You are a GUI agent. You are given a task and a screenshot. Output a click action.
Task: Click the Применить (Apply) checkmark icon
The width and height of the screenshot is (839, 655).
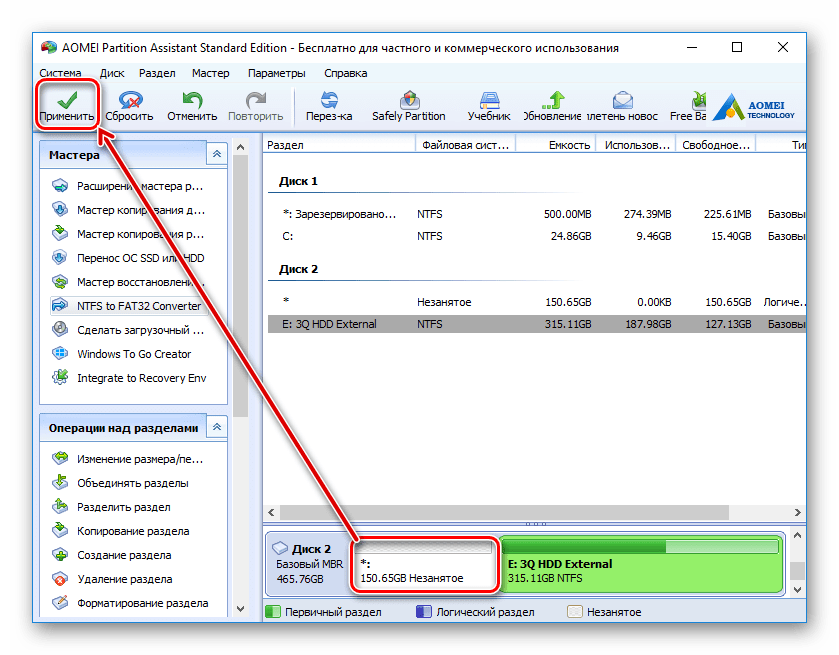67,100
